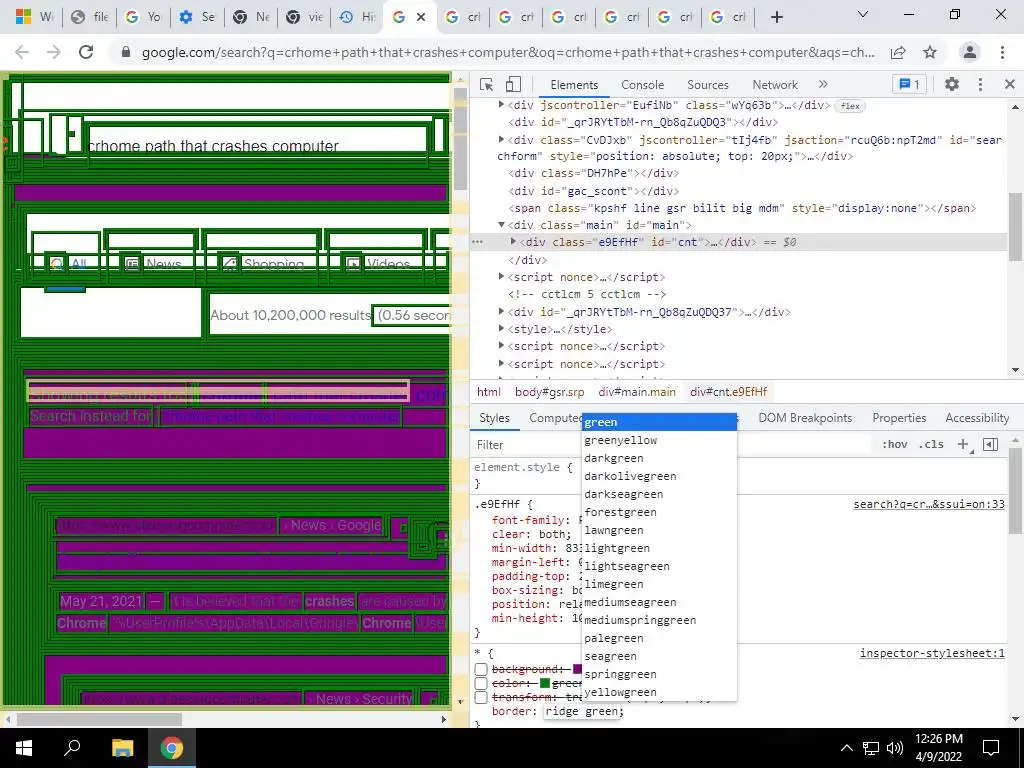This screenshot has height=768, width=1024.
Task: Show hidden system tray icons
Action: pos(846,748)
